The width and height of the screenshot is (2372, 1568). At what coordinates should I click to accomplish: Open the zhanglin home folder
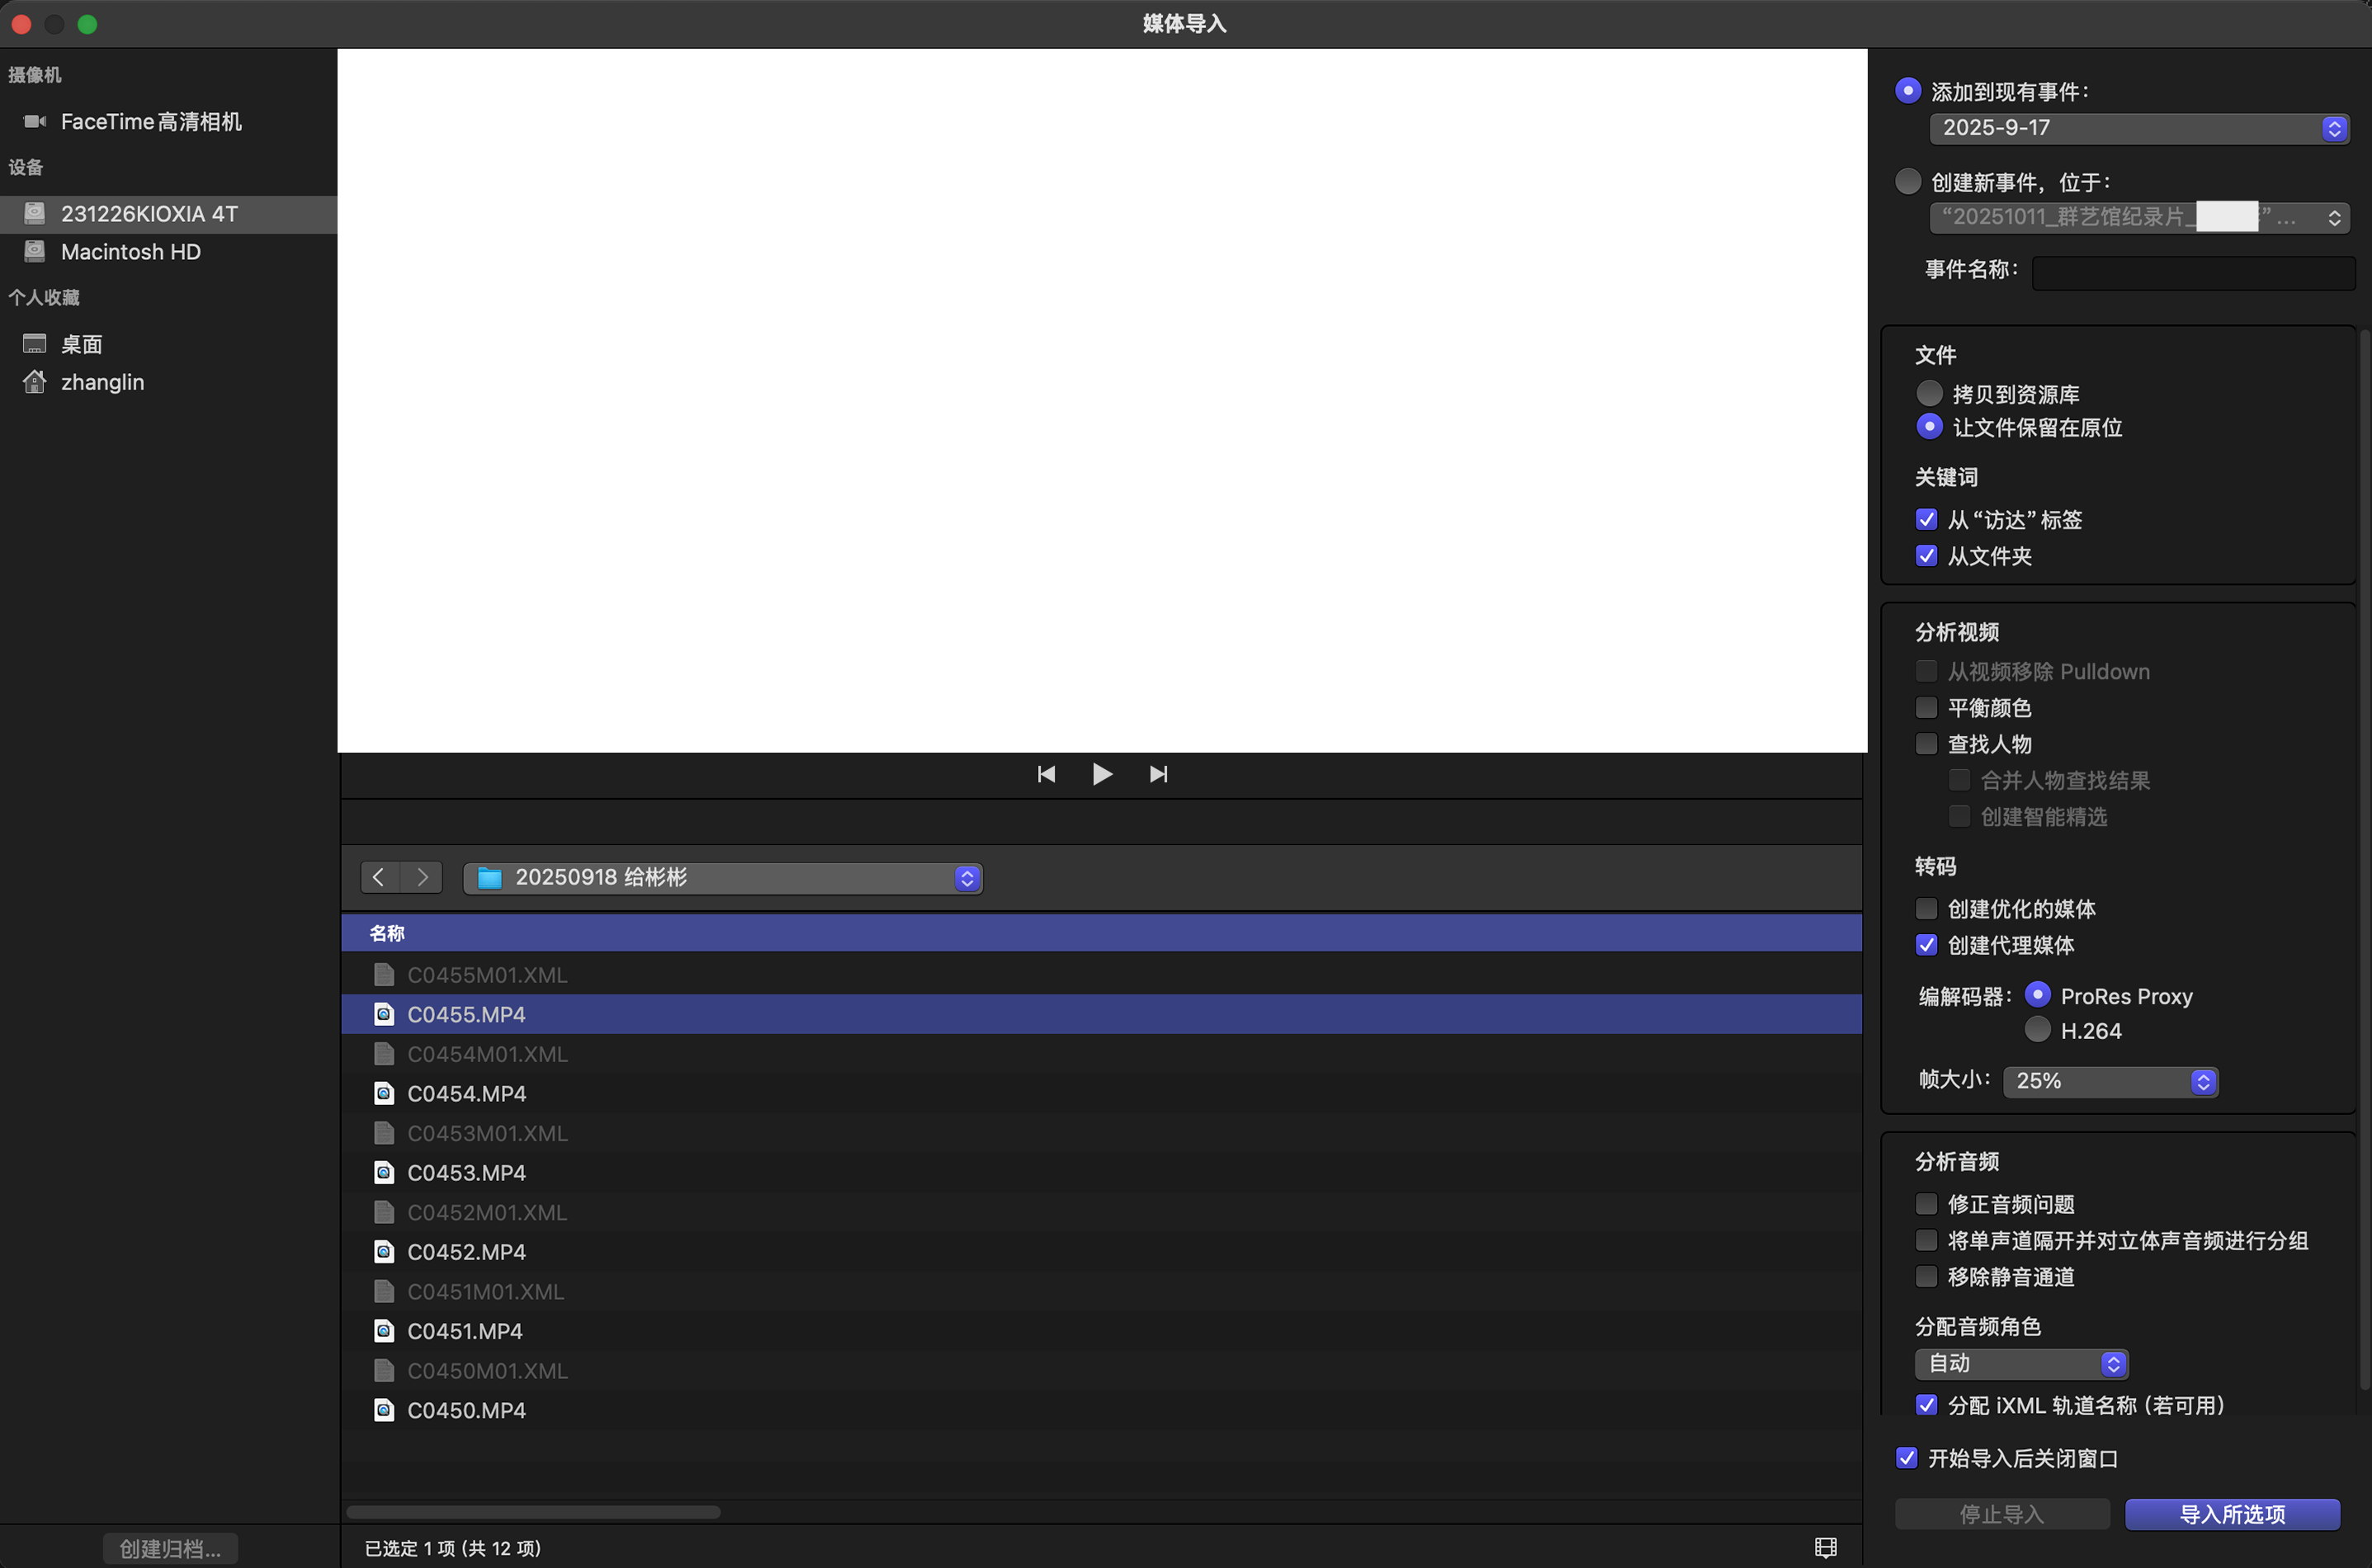102,382
